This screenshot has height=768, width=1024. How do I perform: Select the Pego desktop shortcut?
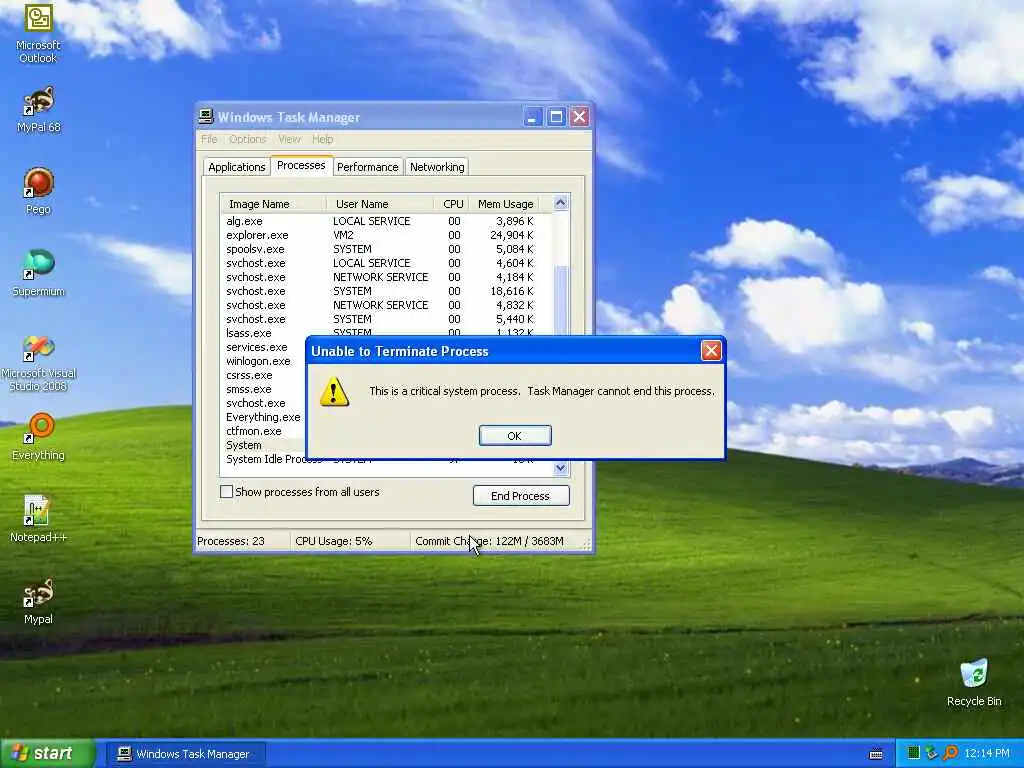pos(38,191)
